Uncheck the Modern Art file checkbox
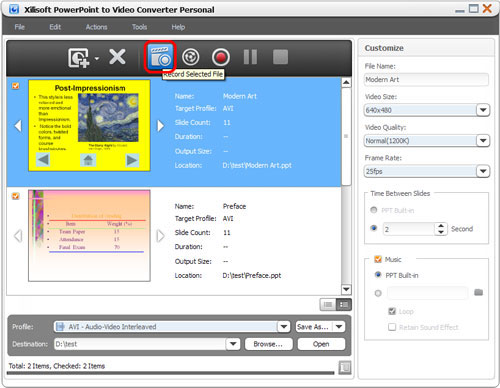The image size is (500, 388). (x=15, y=86)
